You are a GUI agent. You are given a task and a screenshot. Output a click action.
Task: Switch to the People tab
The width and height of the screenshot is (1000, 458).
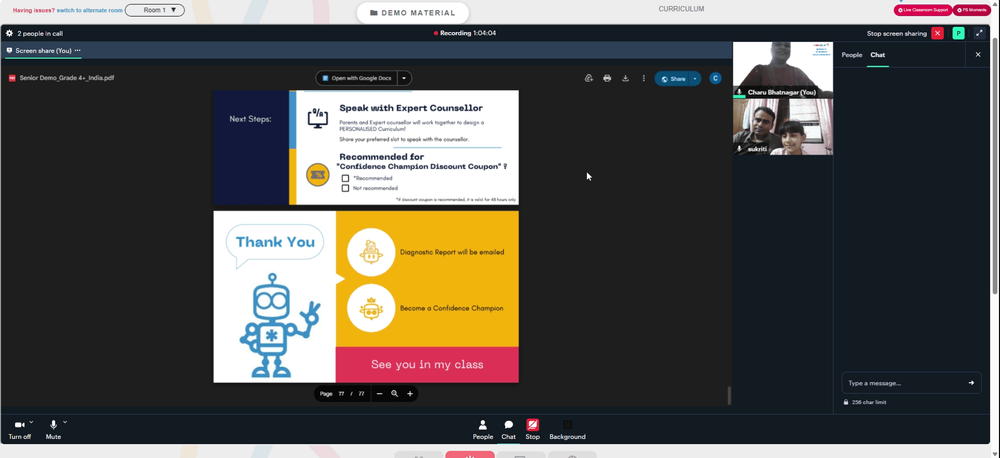click(851, 55)
